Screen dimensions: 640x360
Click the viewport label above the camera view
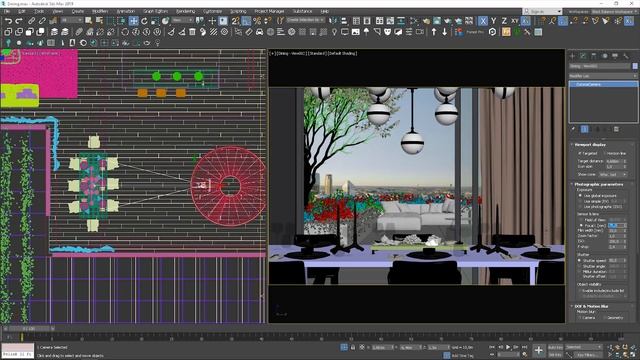click(x=313, y=53)
